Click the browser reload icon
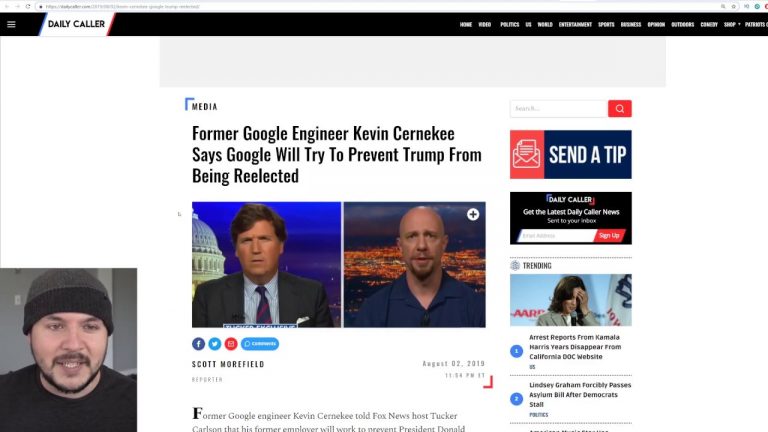 coord(28,6)
